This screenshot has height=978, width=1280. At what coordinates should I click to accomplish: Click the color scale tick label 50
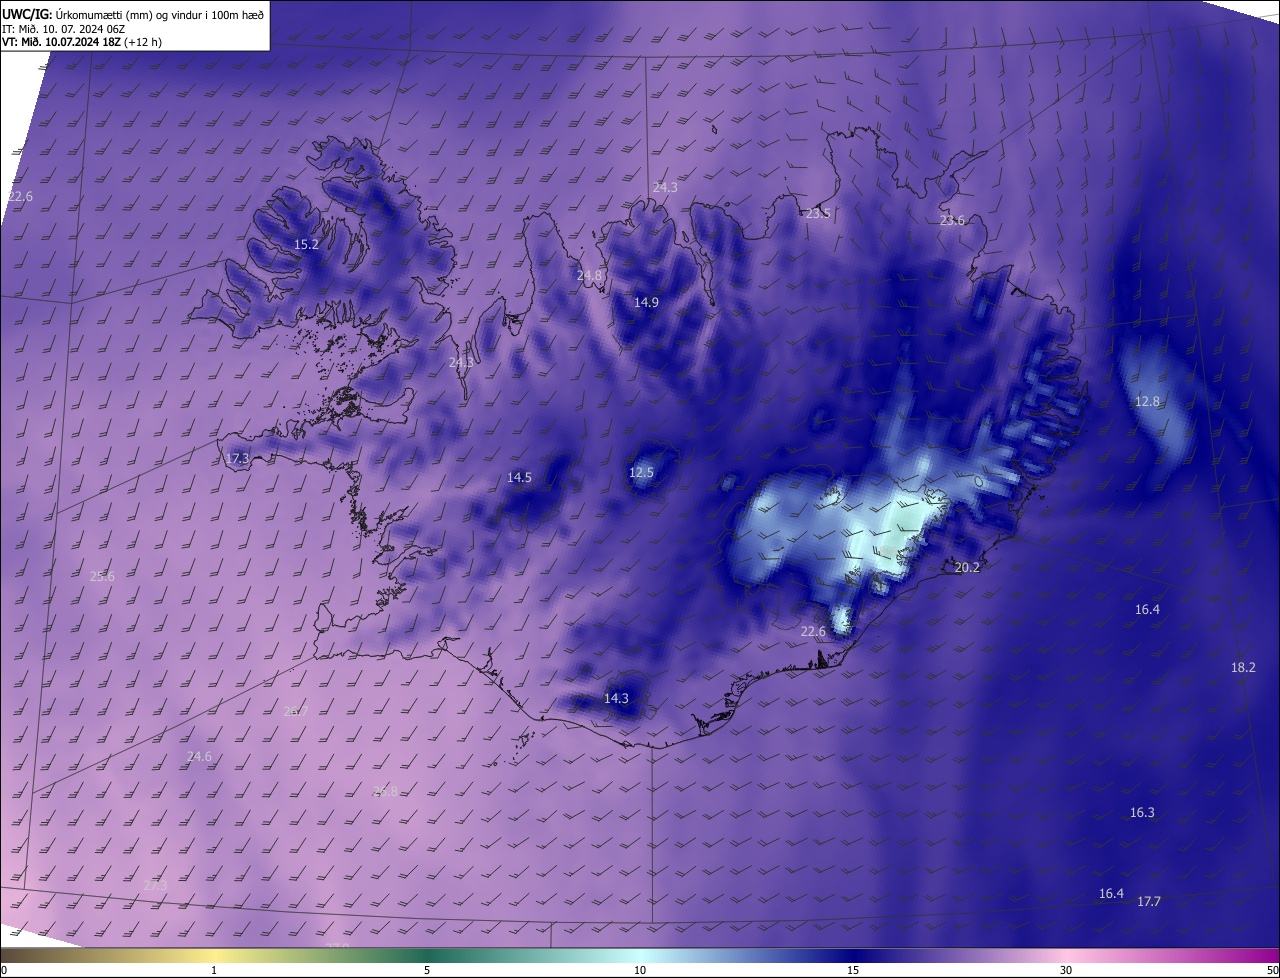(x=1272, y=970)
